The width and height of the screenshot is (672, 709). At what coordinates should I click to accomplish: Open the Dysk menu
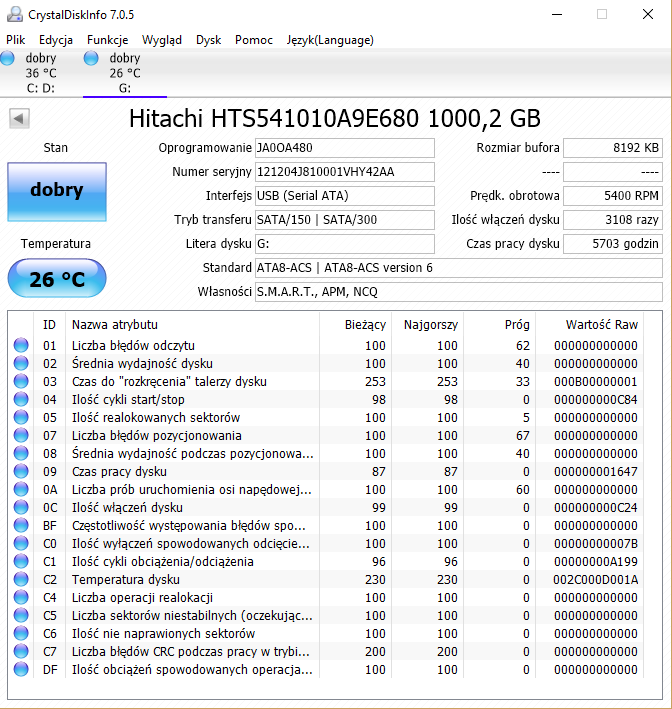(x=208, y=40)
